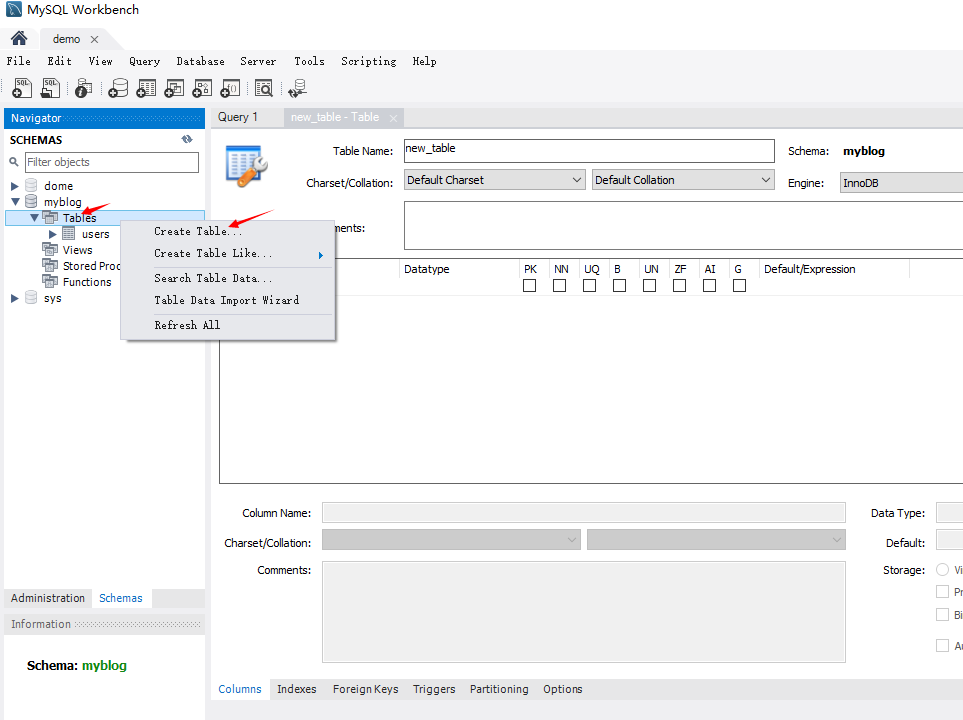Click the Filter objects search field

[112, 162]
